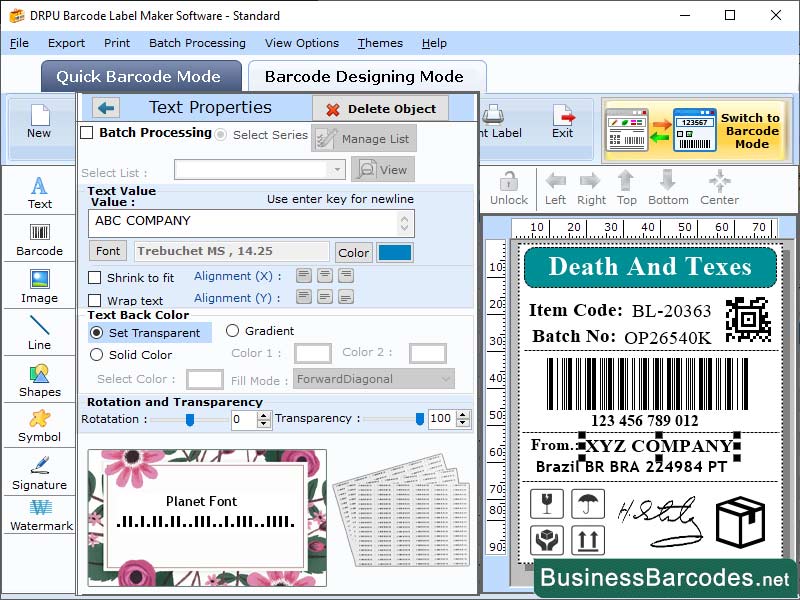The height and width of the screenshot is (600, 800).
Task: Click the View list button
Action: (383, 169)
